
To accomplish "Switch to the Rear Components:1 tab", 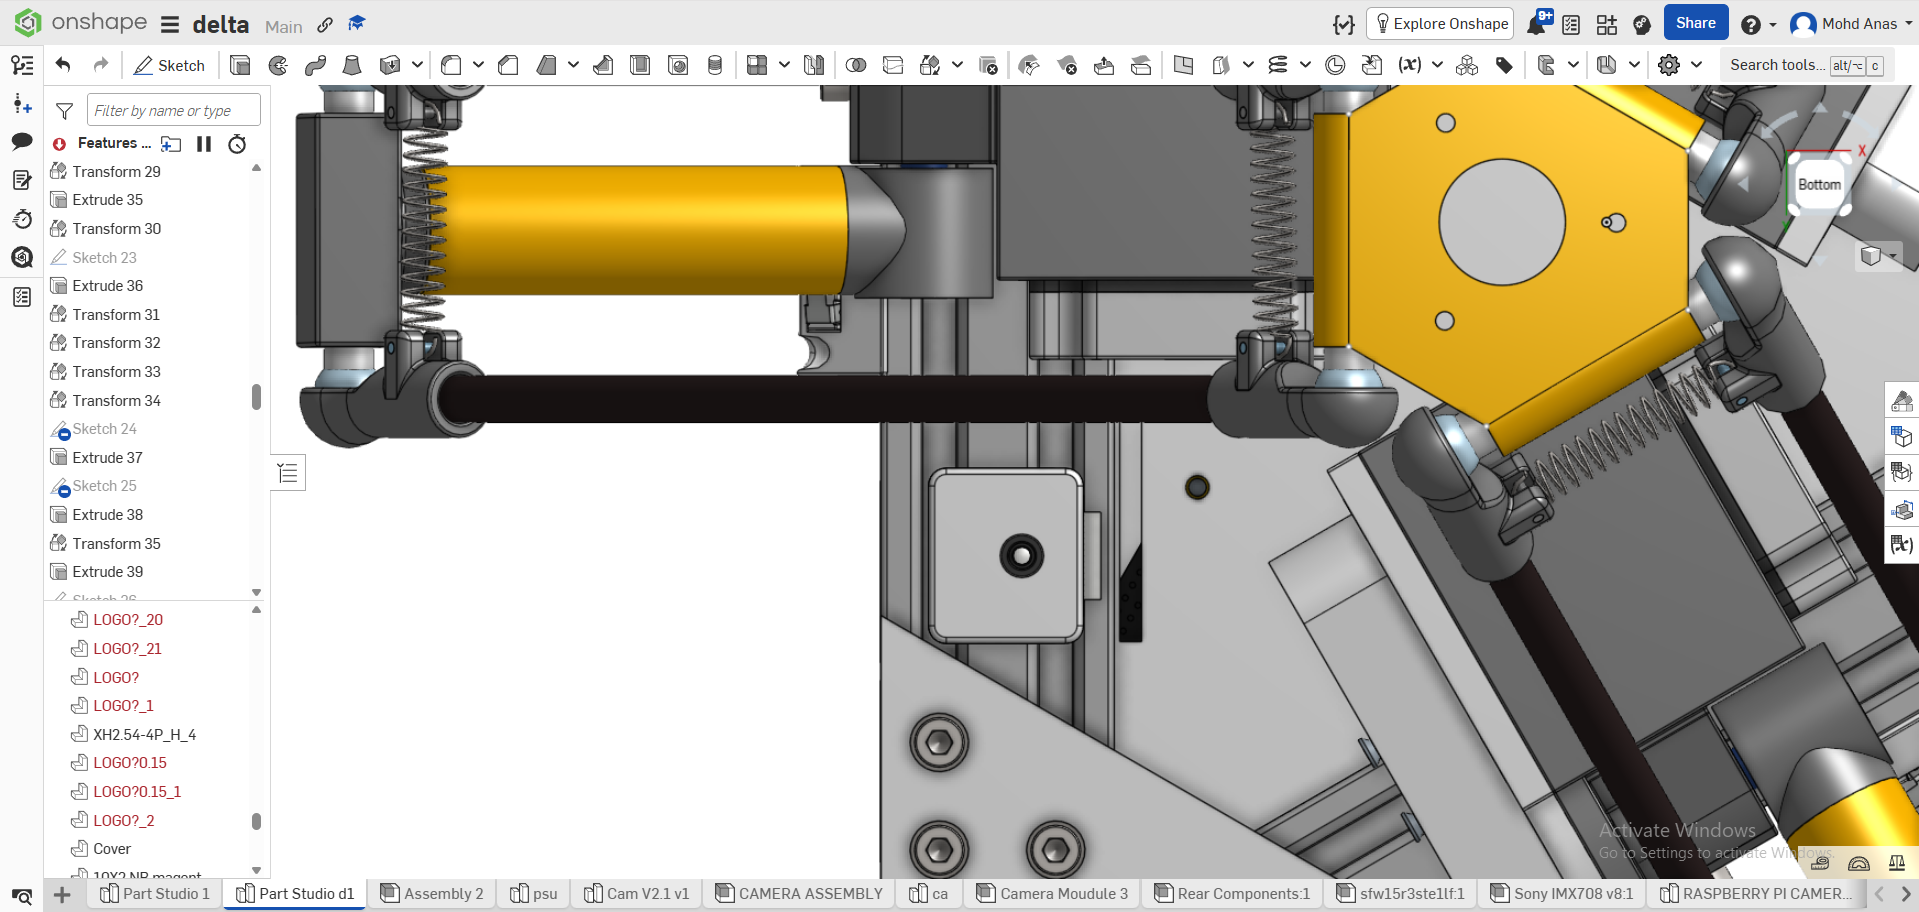I will pyautogui.click(x=1232, y=894).
